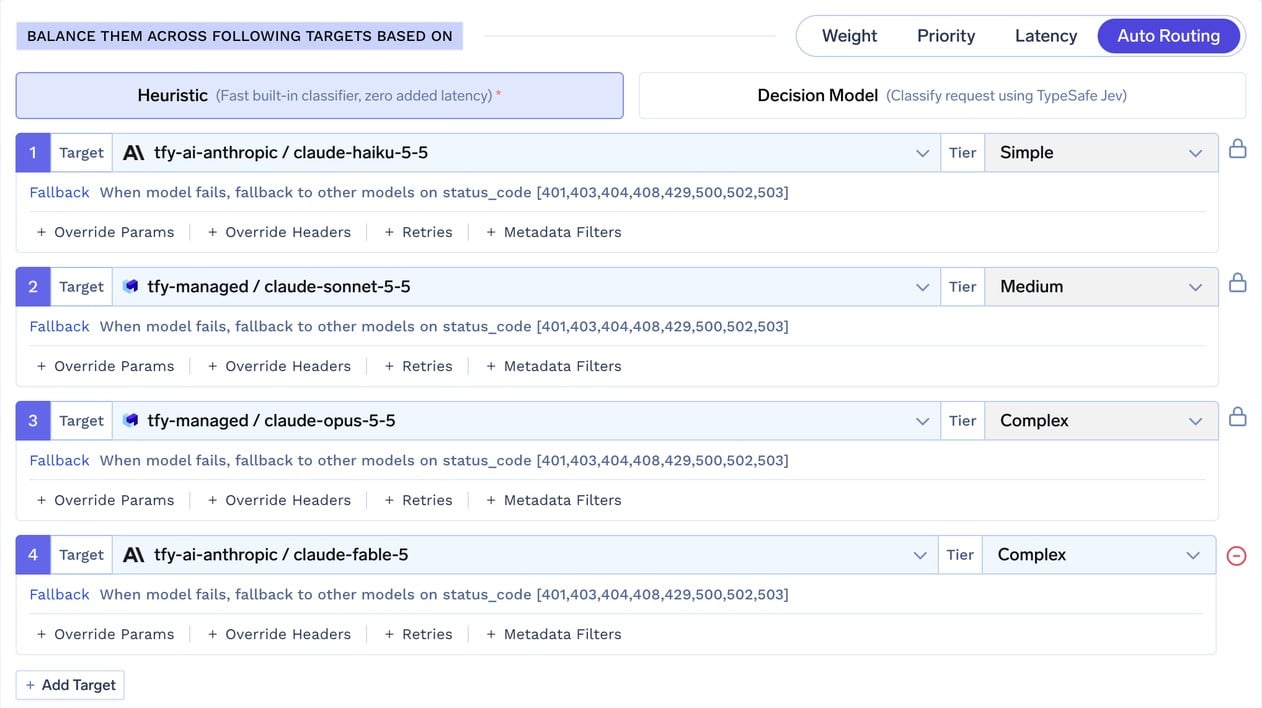Add Override Headers for claude-fable-5 target
Image resolution: width=1262 pixels, height=708 pixels.
tap(279, 634)
